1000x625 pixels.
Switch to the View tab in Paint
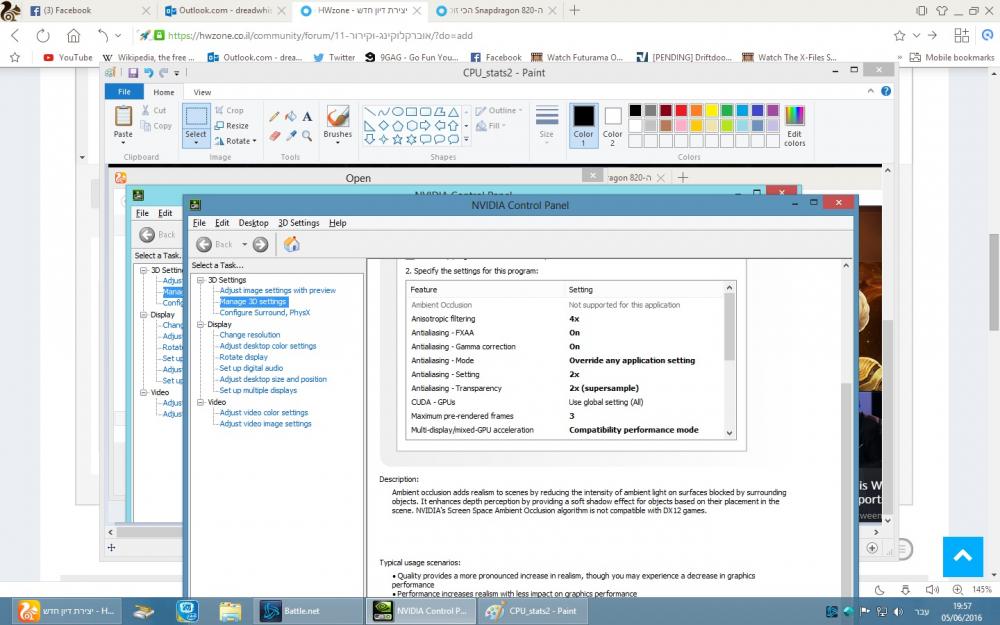(202, 92)
